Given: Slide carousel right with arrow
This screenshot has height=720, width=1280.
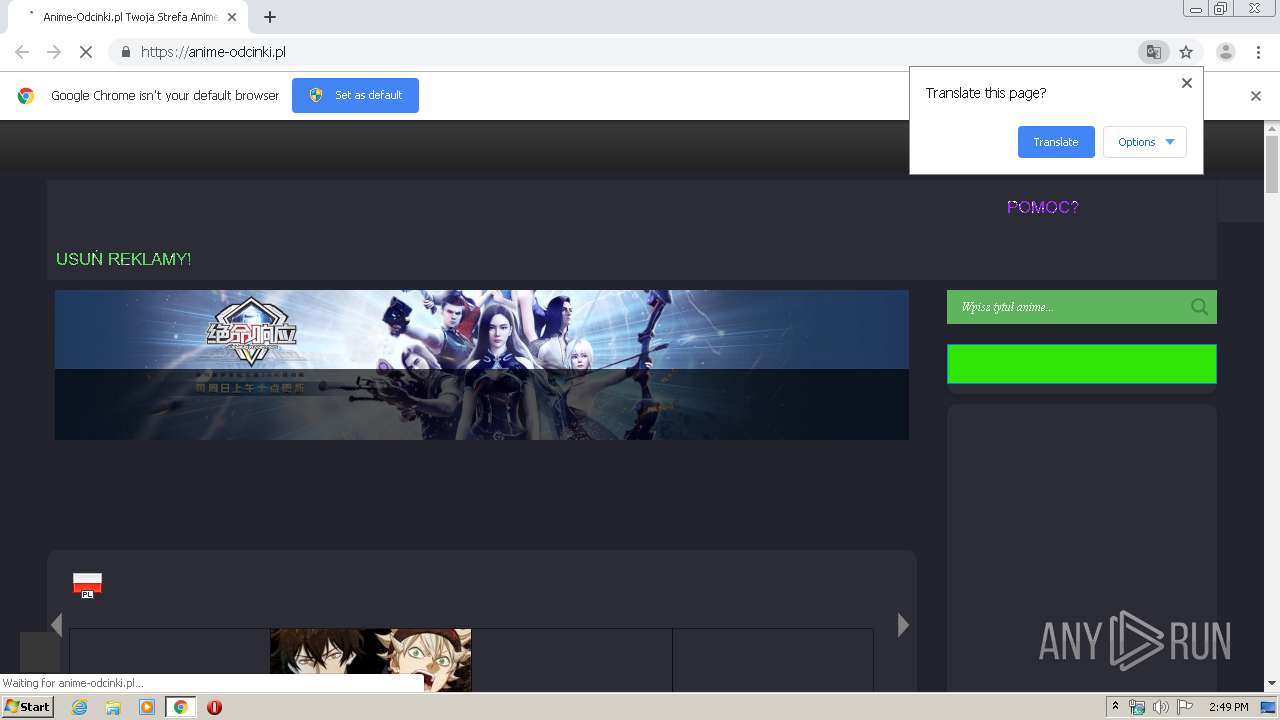Looking at the screenshot, I should (x=903, y=625).
